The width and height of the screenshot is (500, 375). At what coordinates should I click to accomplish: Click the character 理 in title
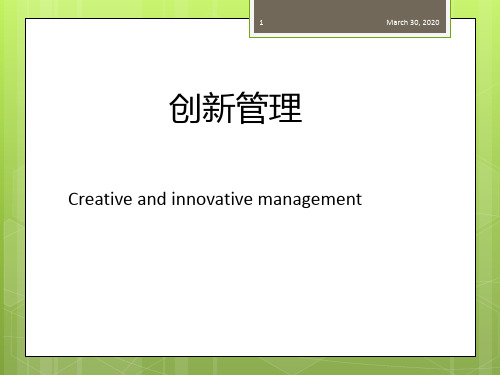pos(286,108)
